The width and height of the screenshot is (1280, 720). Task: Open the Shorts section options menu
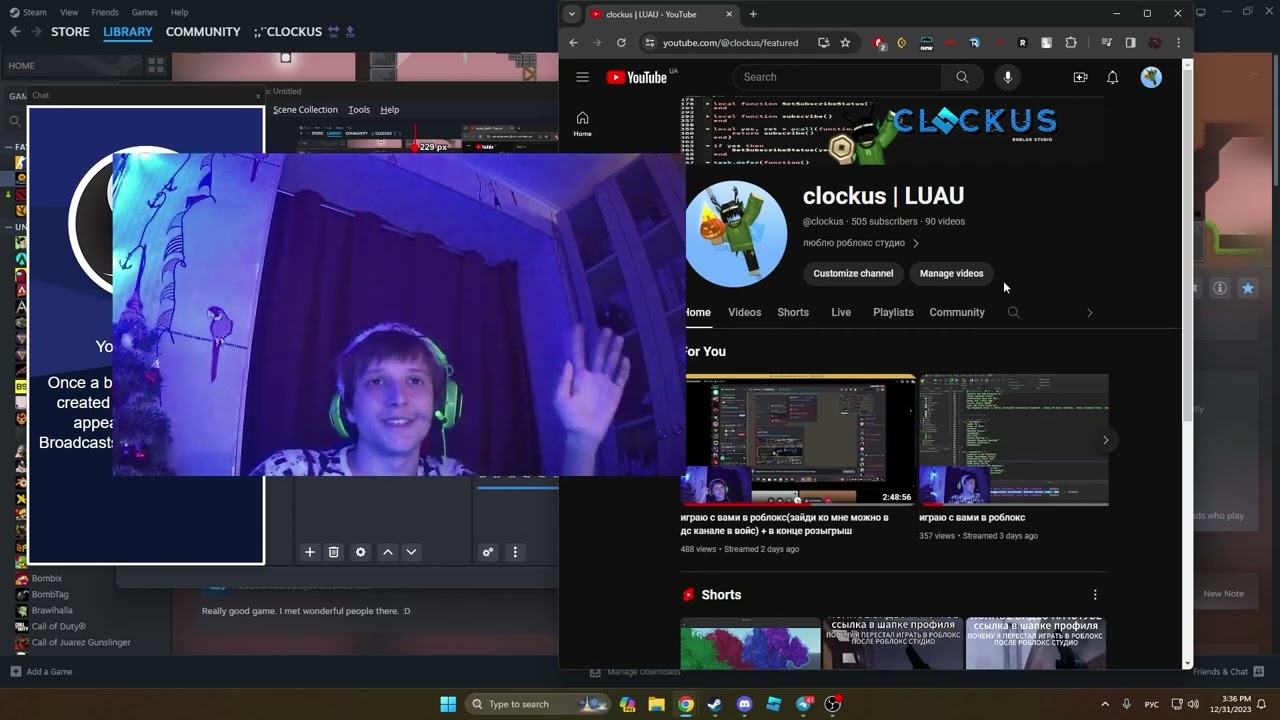tap(1095, 594)
